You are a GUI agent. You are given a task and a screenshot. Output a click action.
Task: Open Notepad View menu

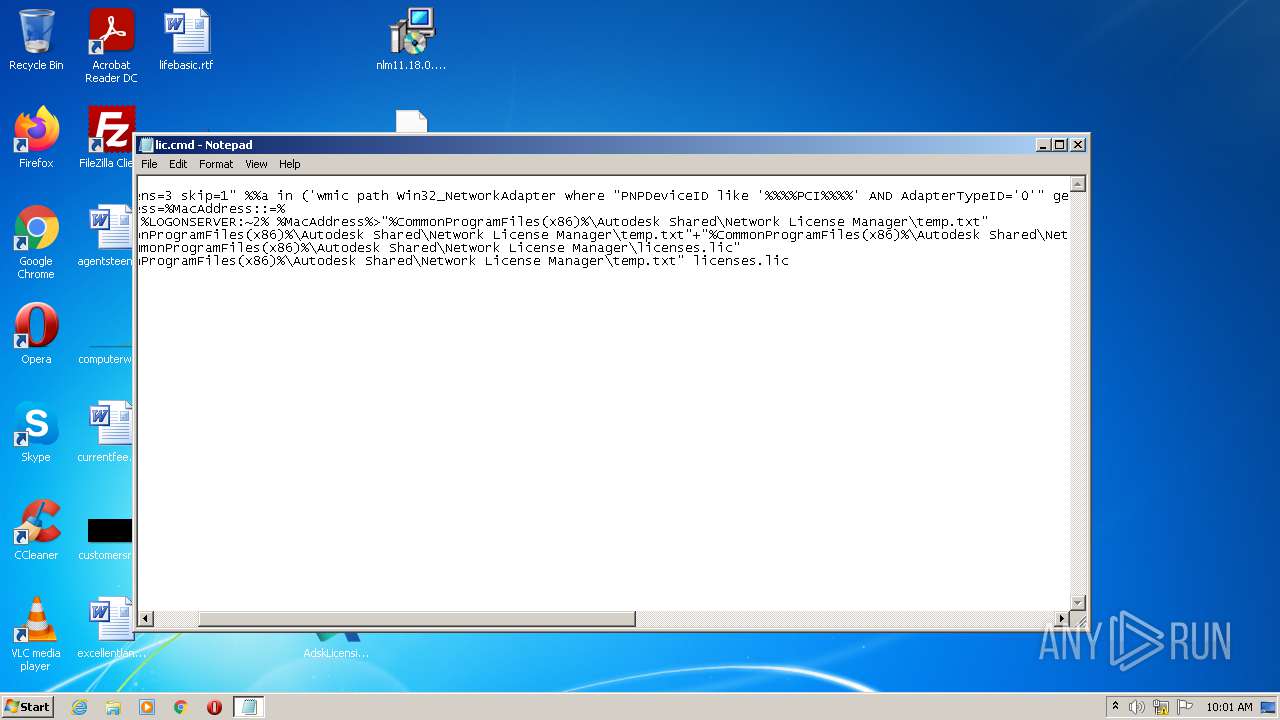pos(257,164)
